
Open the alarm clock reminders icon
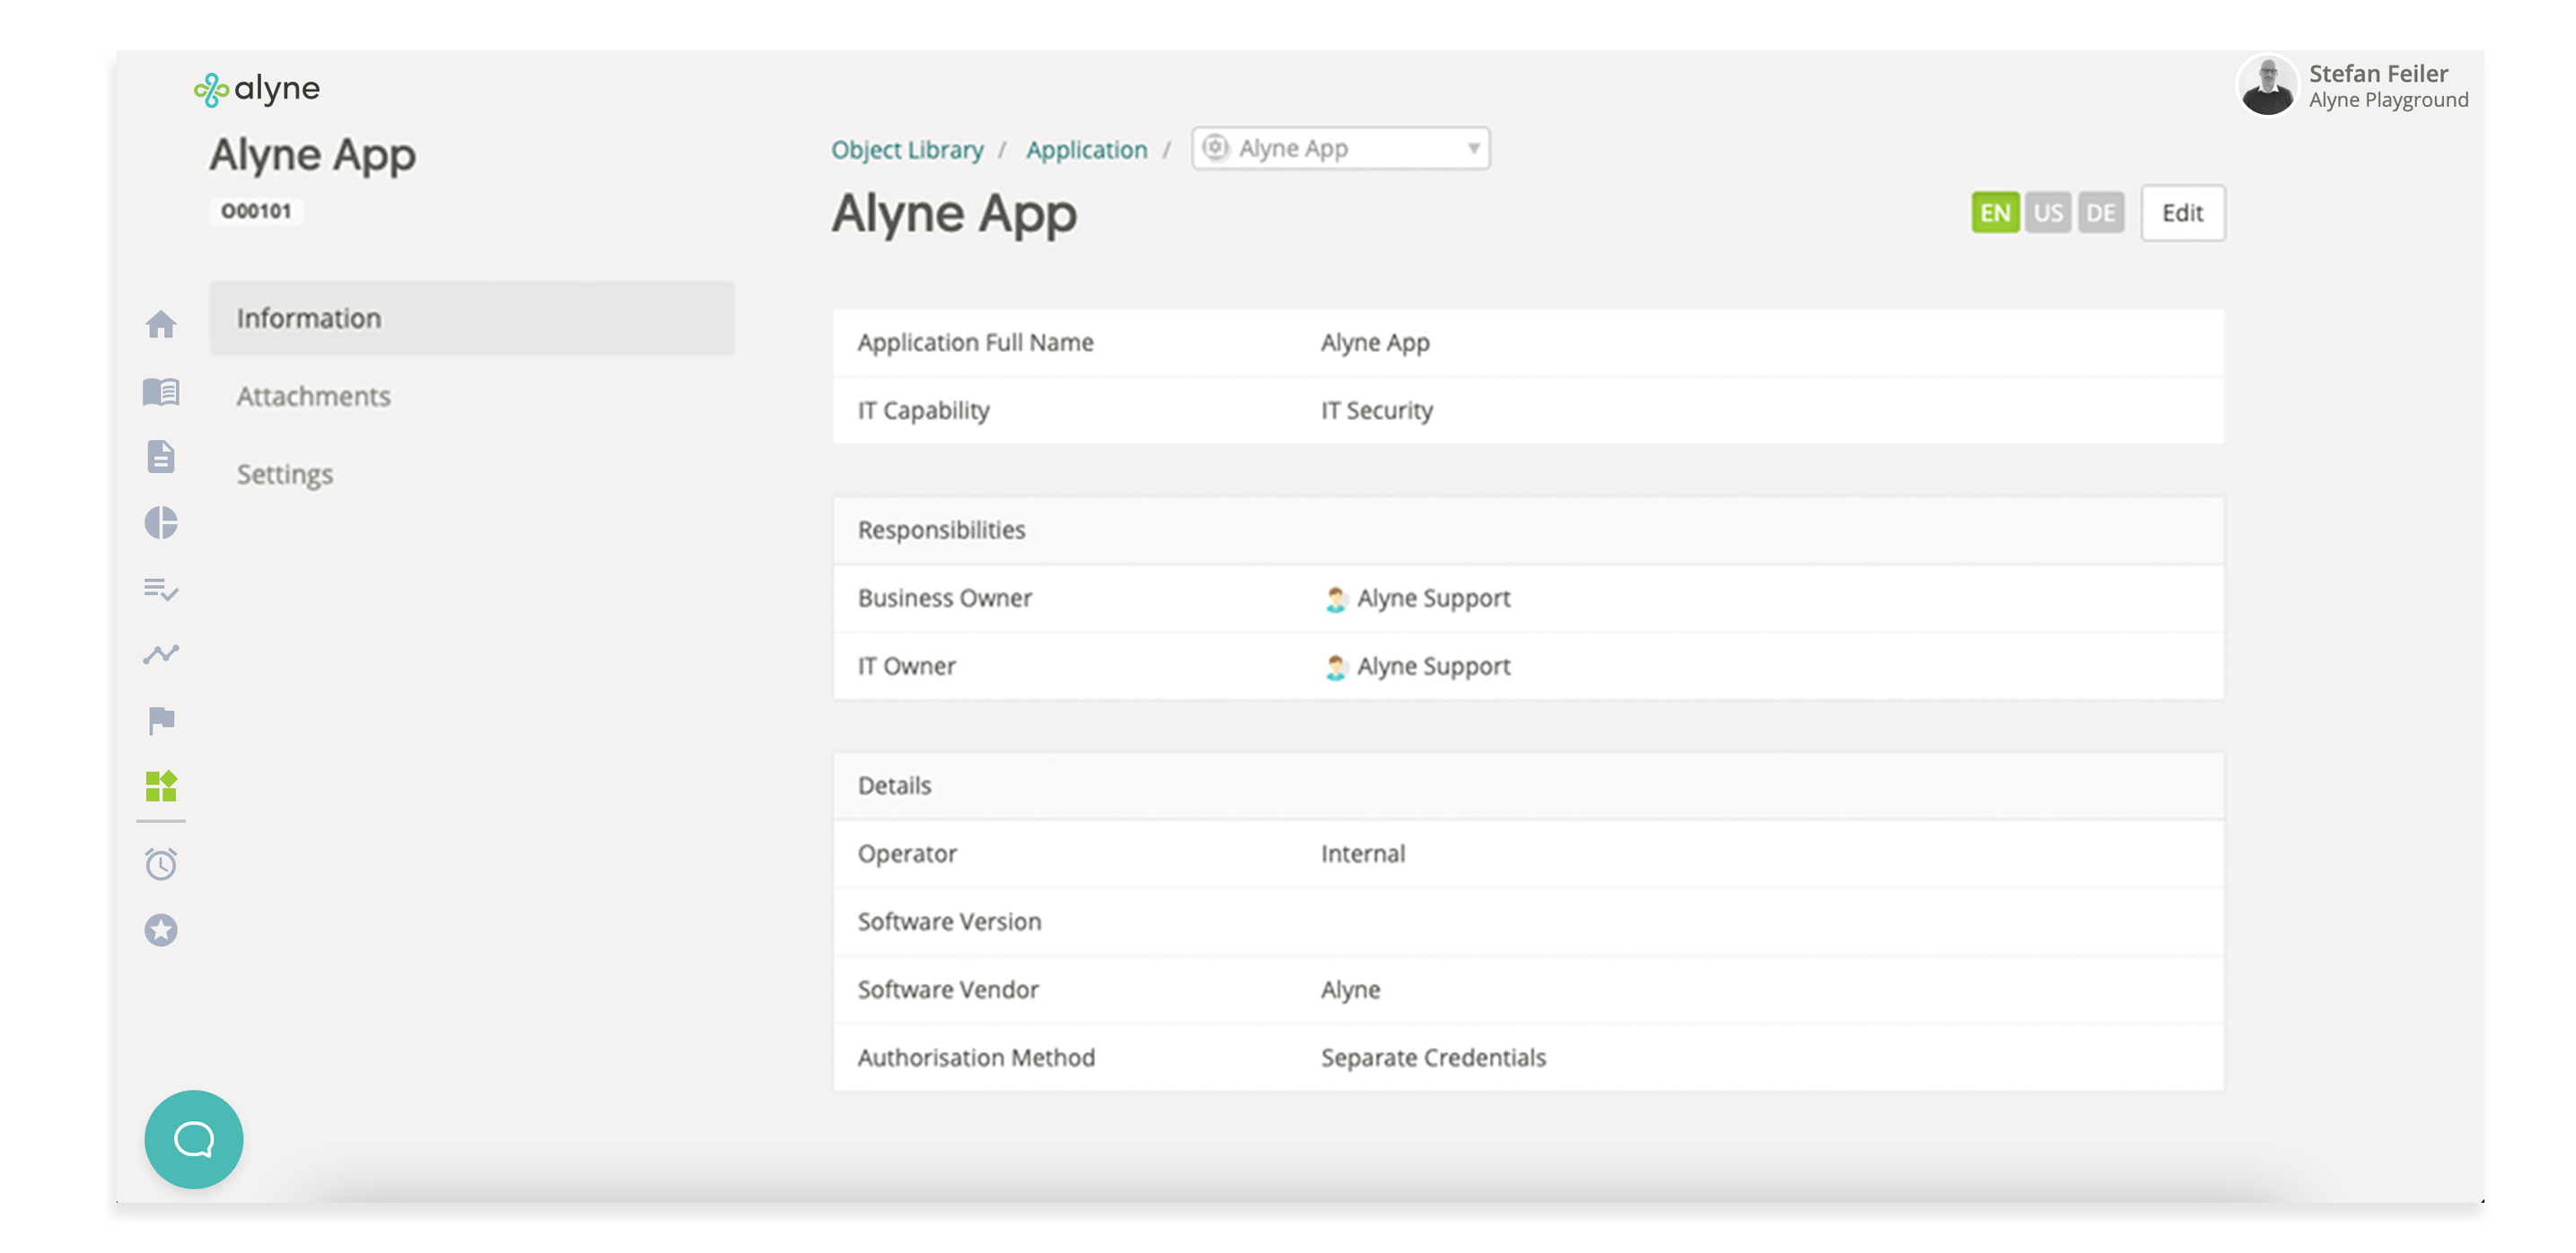(x=160, y=863)
